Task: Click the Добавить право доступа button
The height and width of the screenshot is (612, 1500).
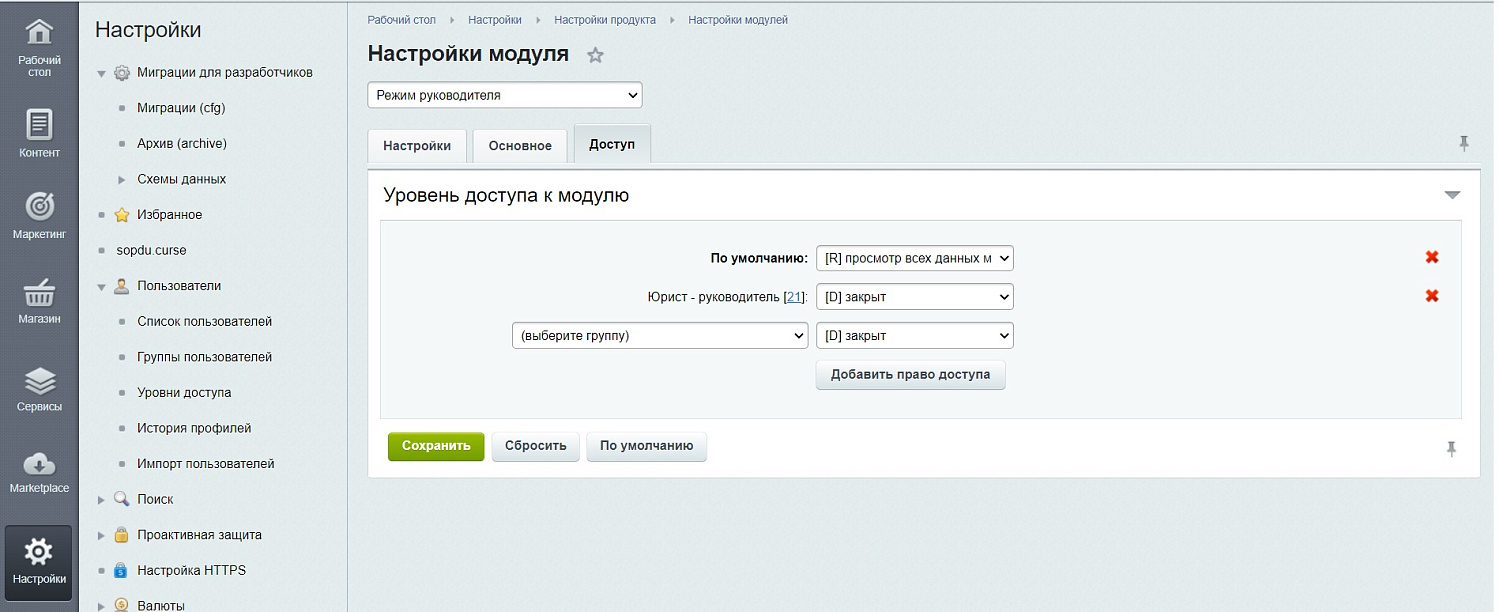Action: (910, 374)
